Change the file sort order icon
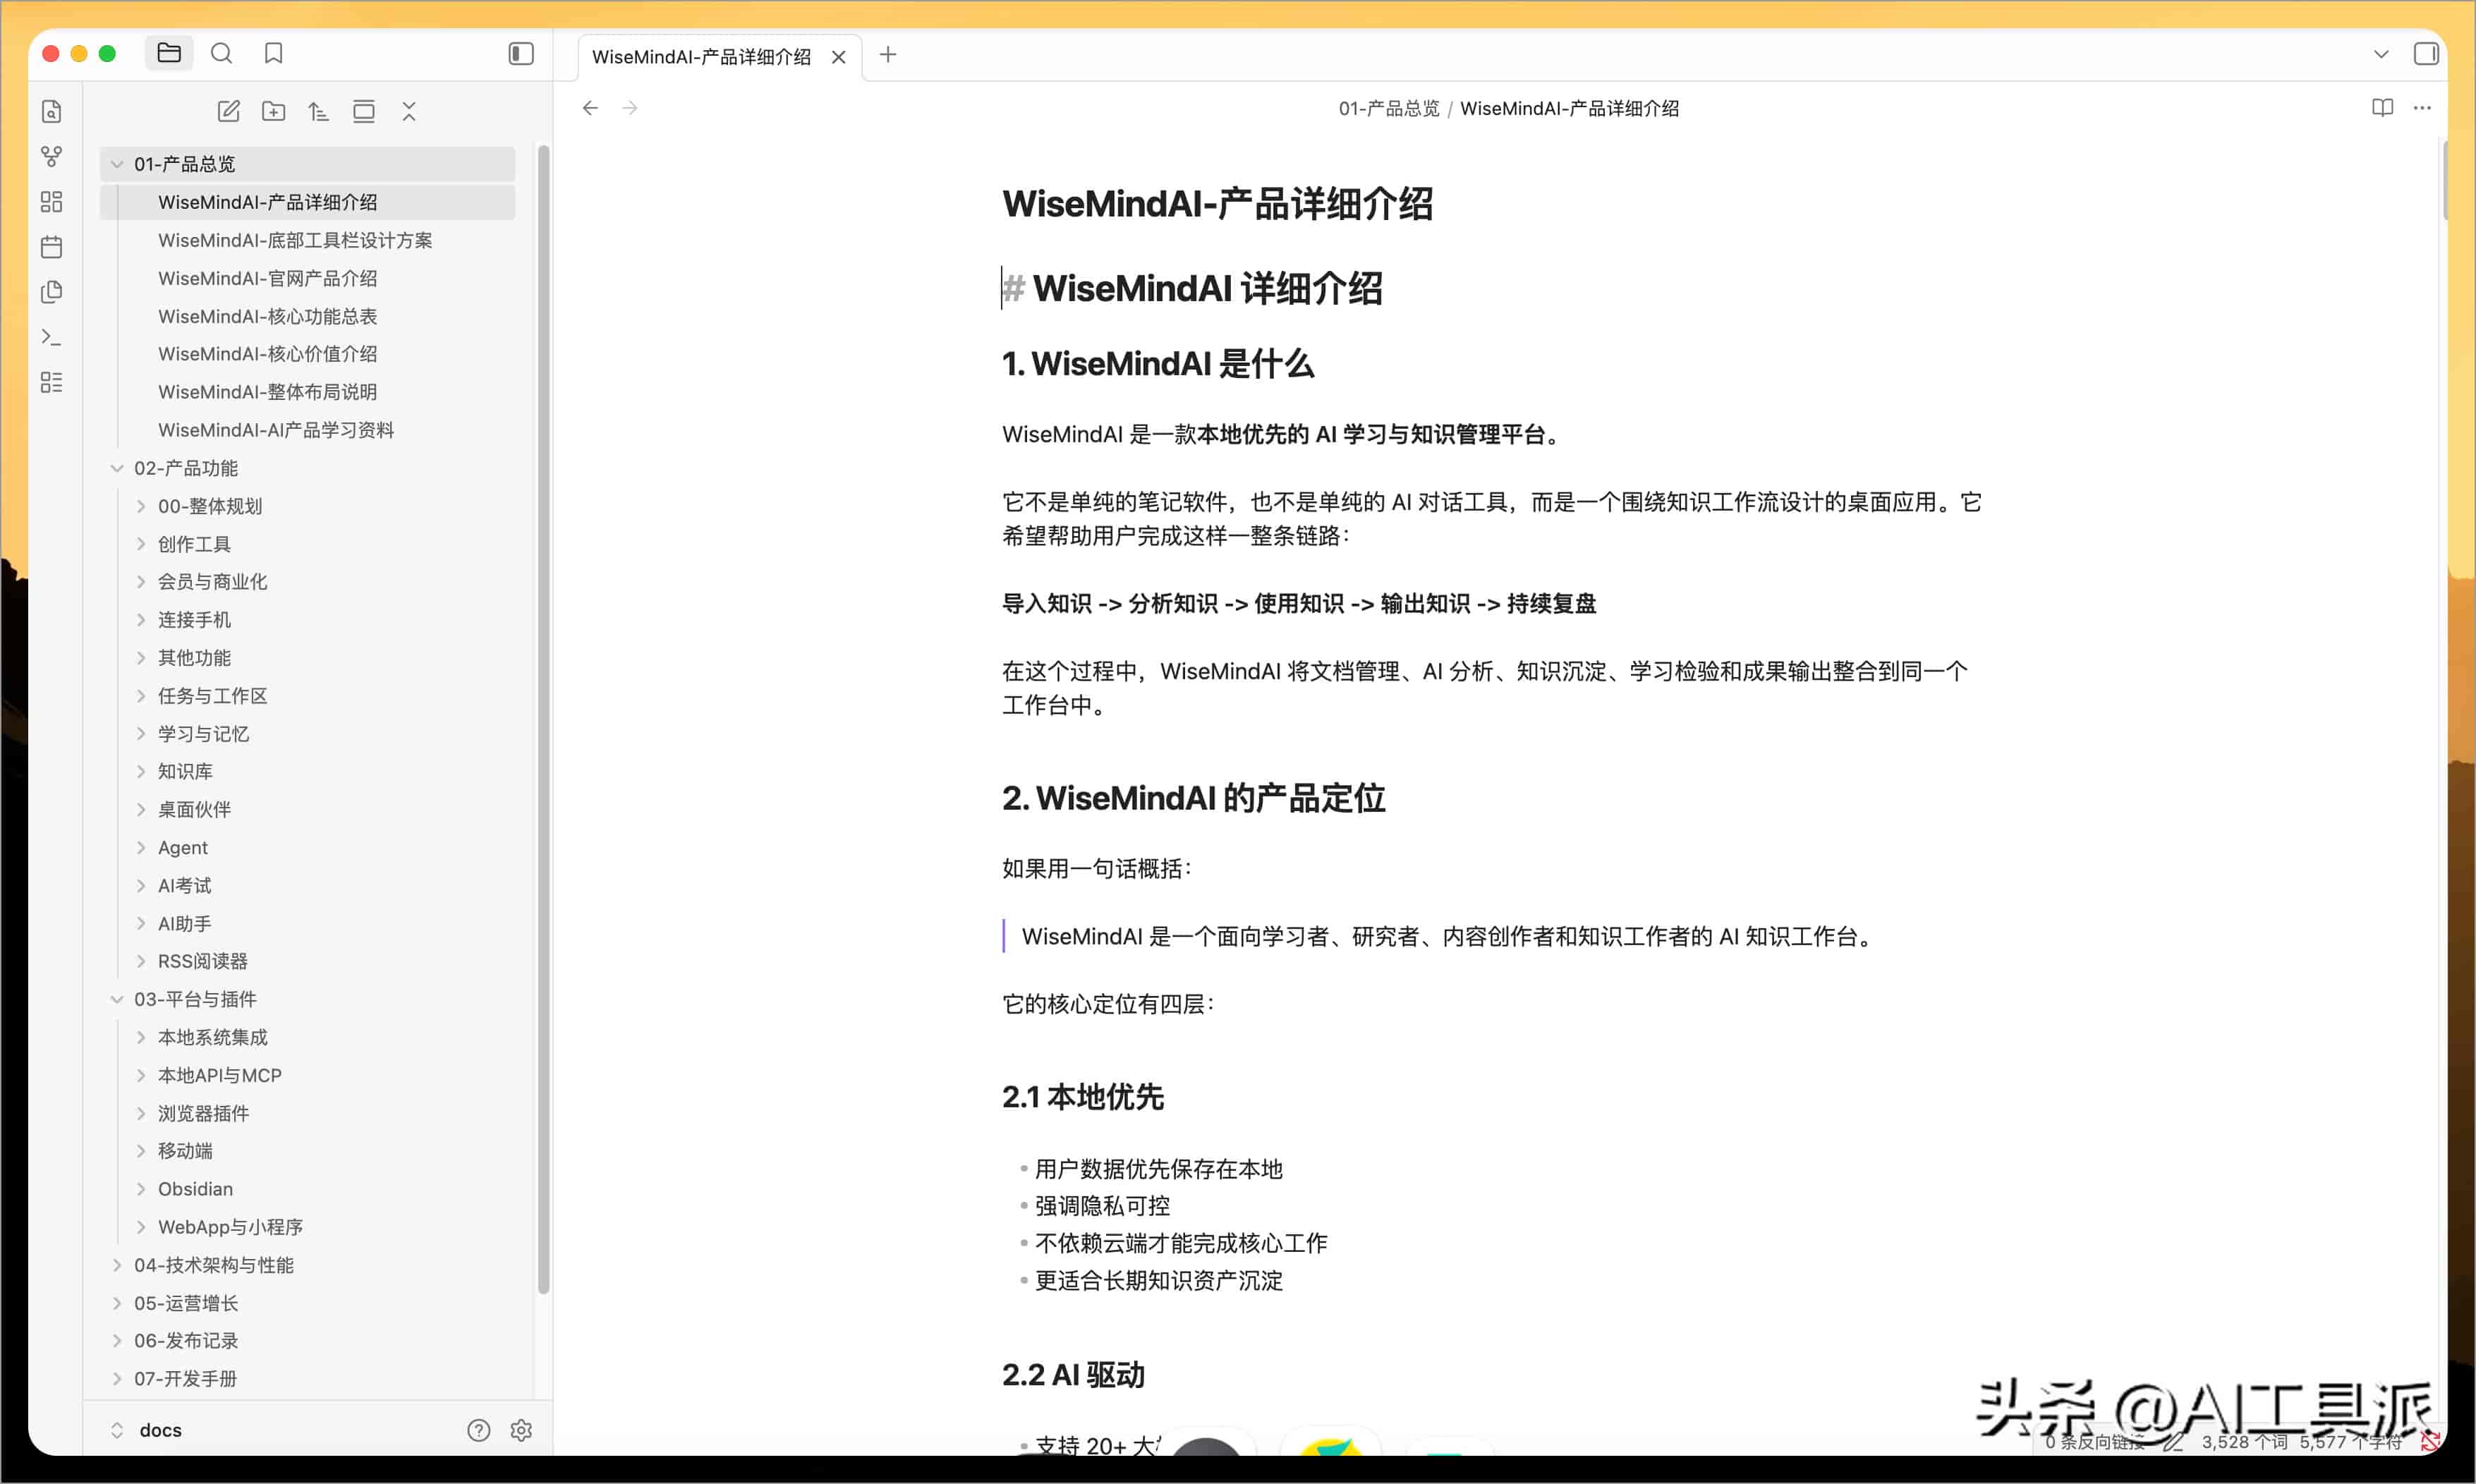The width and height of the screenshot is (2476, 1484). tap(318, 111)
